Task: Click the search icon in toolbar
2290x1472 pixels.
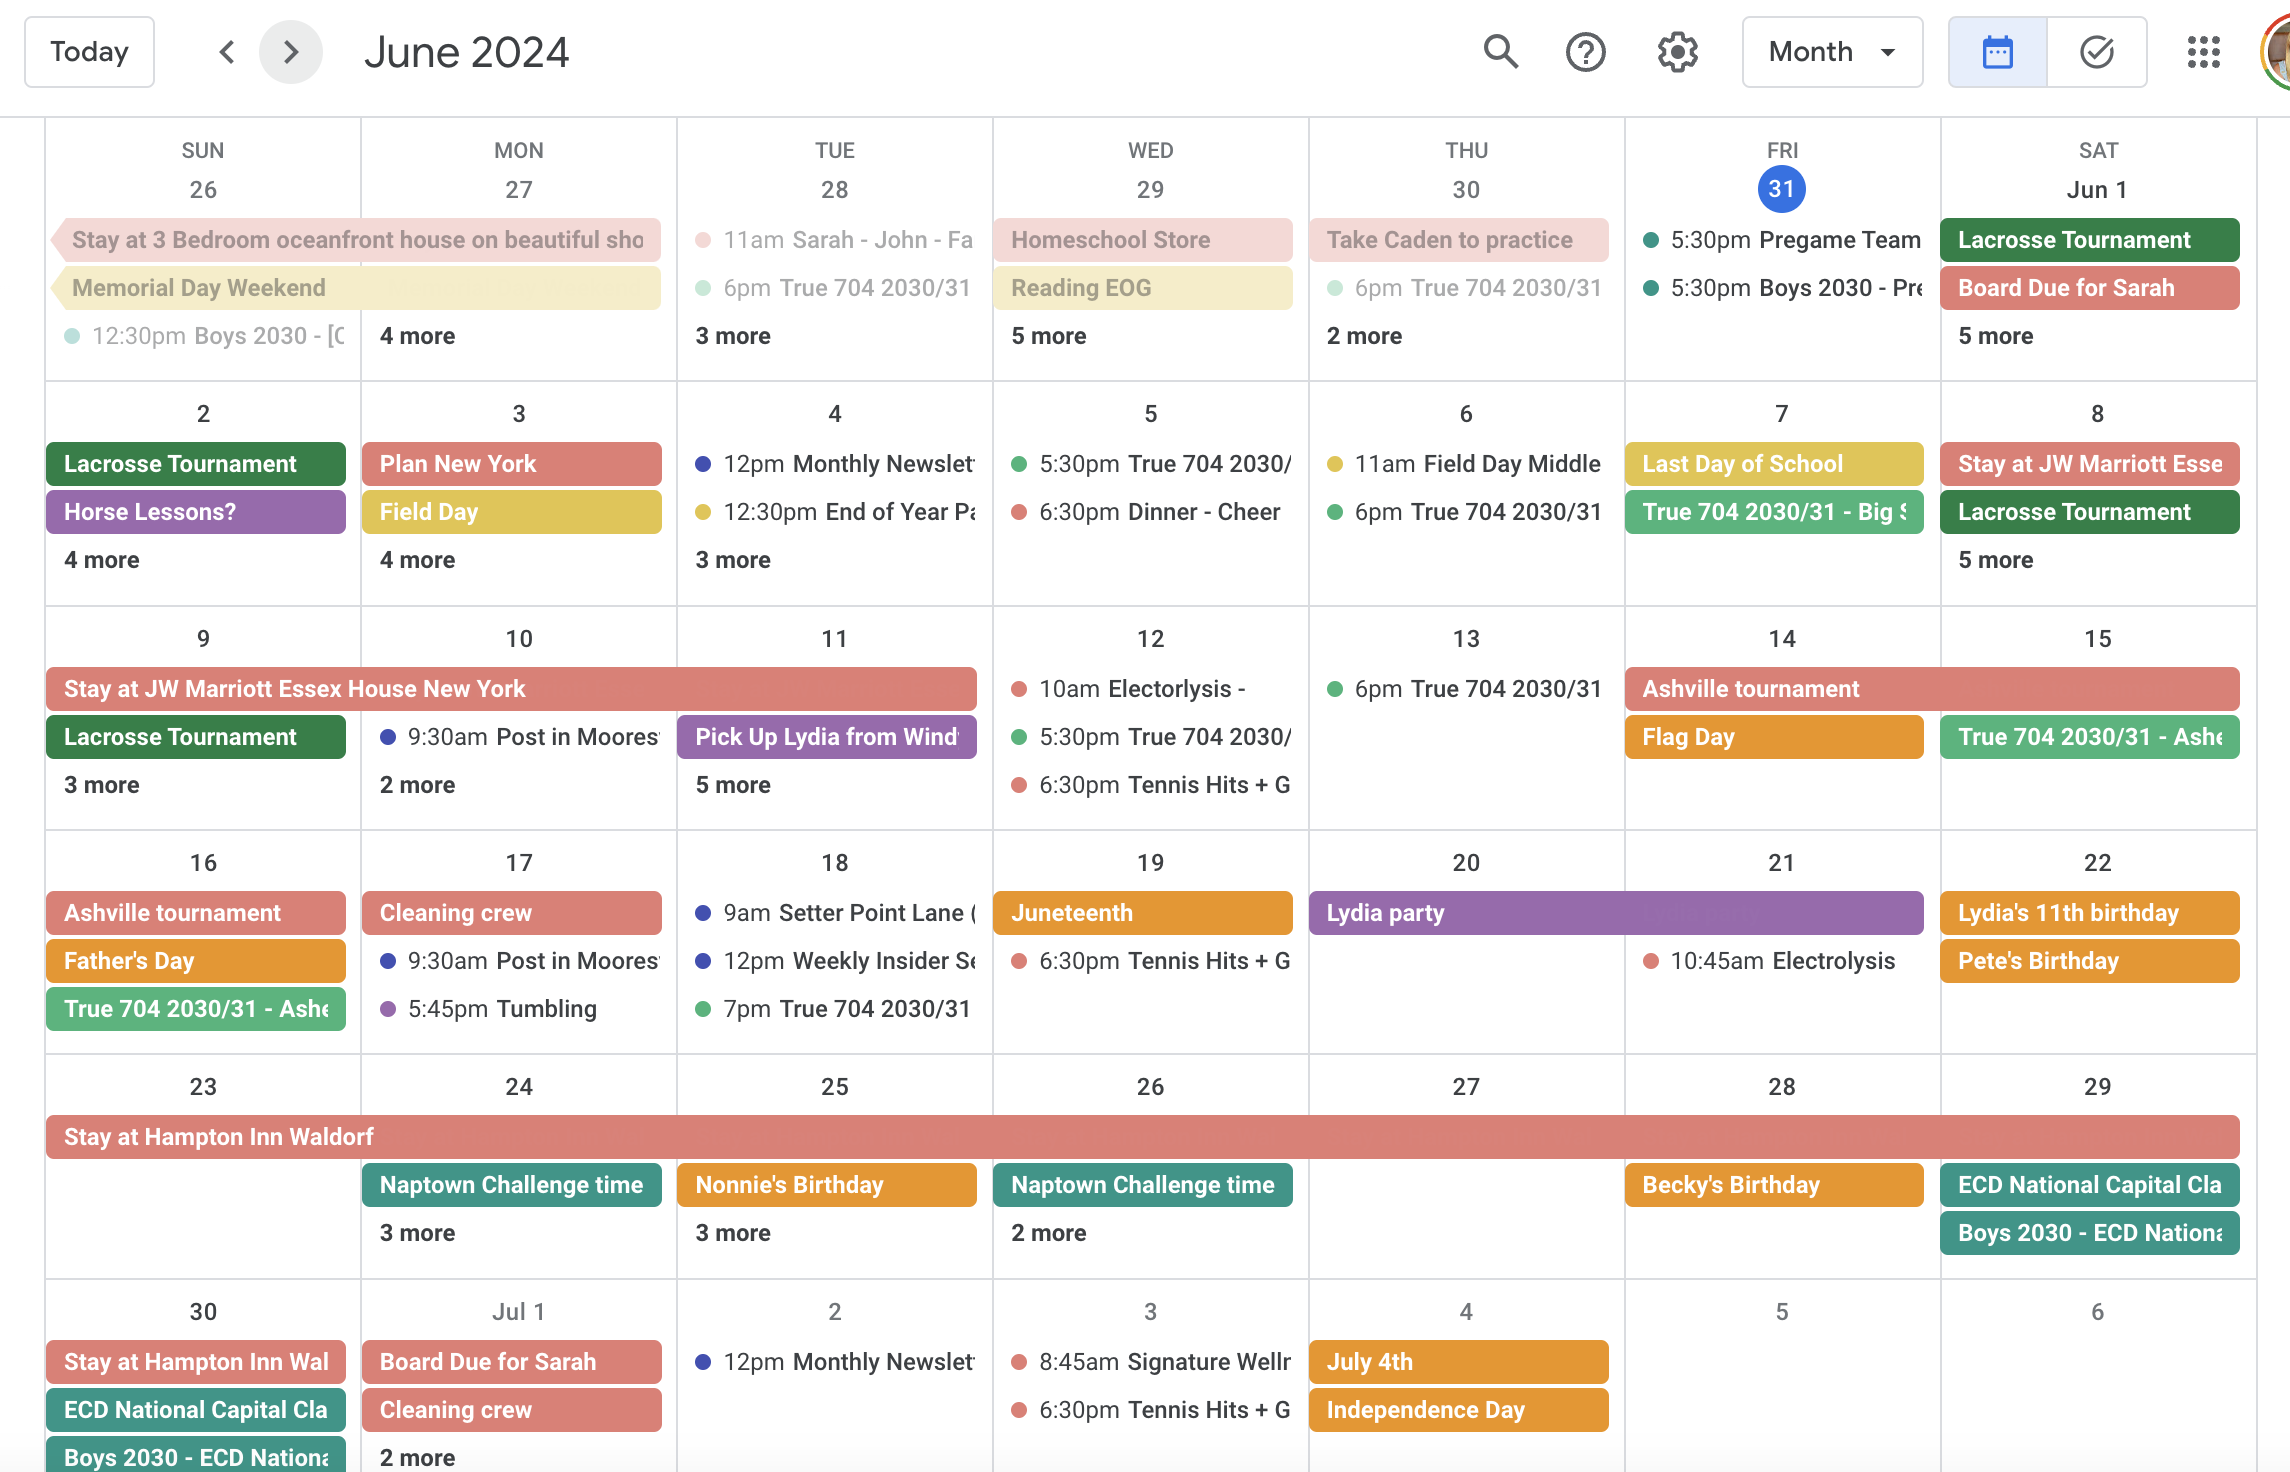Action: tap(1499, 52)
